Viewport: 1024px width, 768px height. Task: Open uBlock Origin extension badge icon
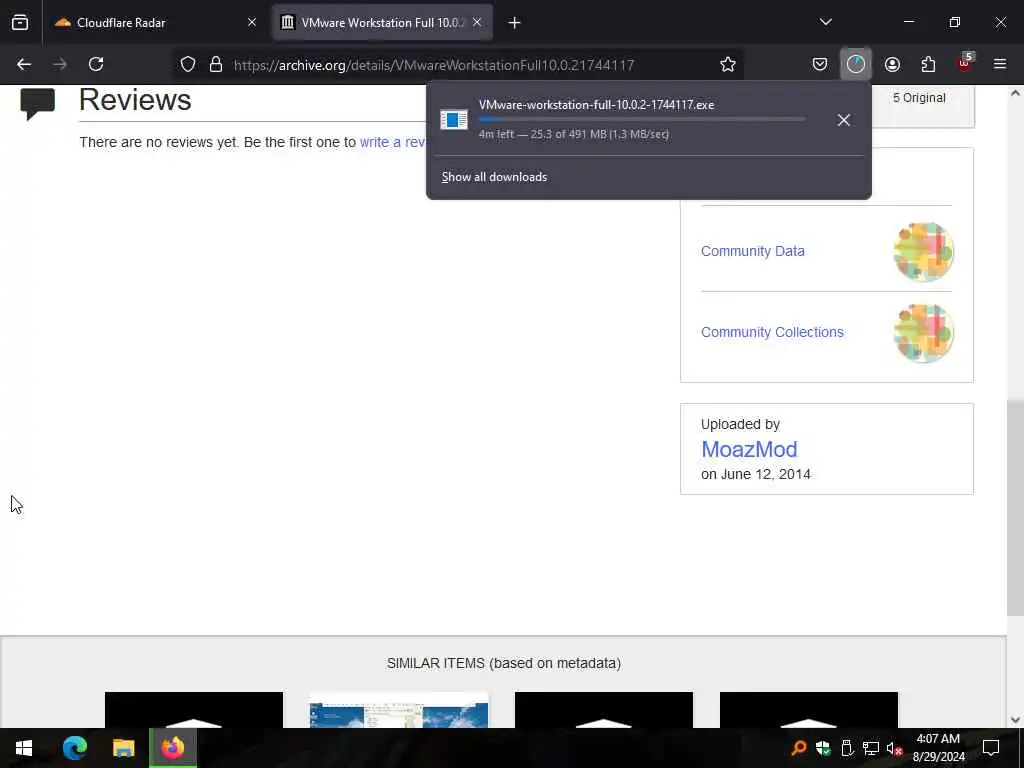(965, 63)
